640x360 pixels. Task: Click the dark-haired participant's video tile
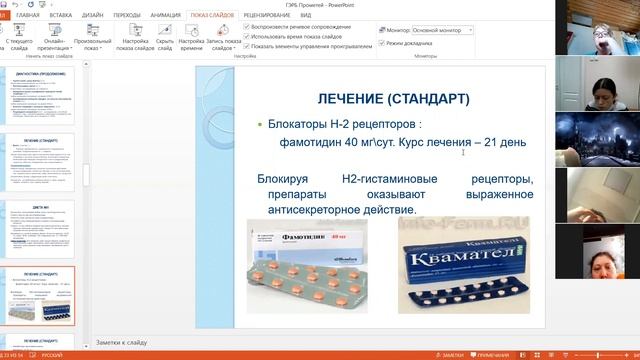coord(598,84)
